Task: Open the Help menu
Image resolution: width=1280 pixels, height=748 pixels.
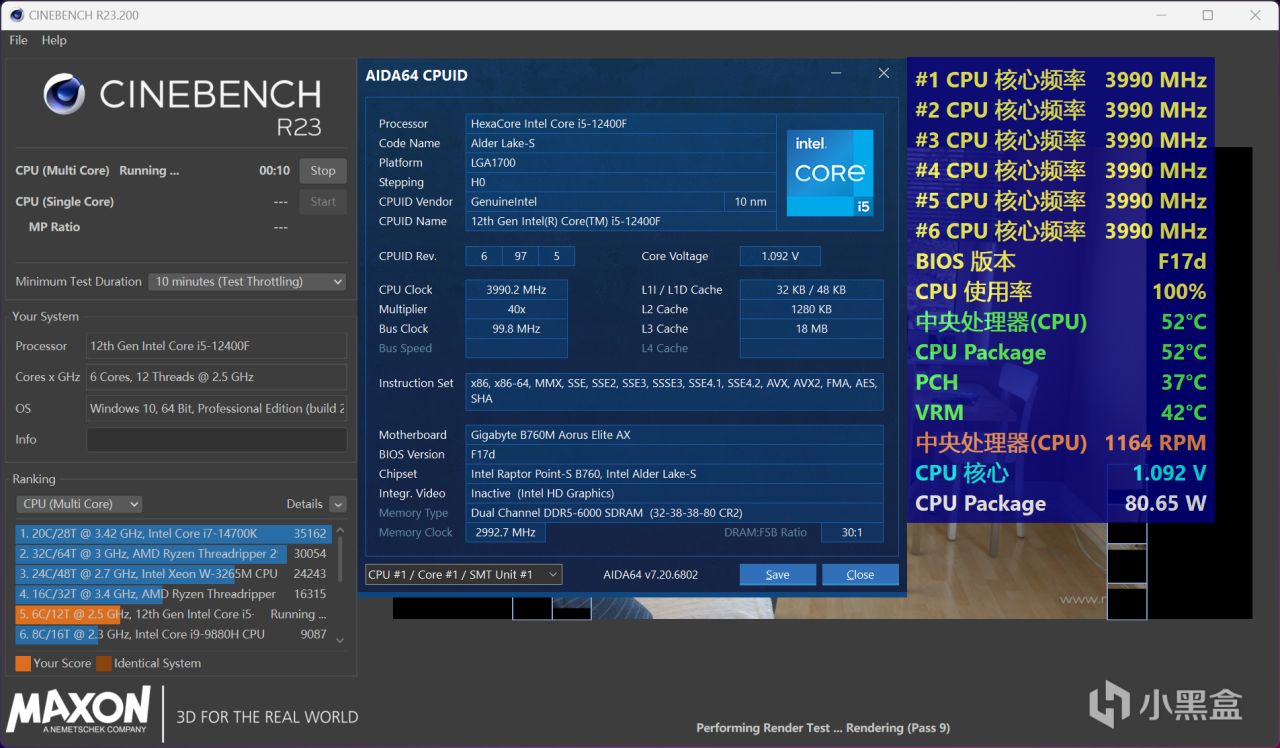Action: coord(54,40)
